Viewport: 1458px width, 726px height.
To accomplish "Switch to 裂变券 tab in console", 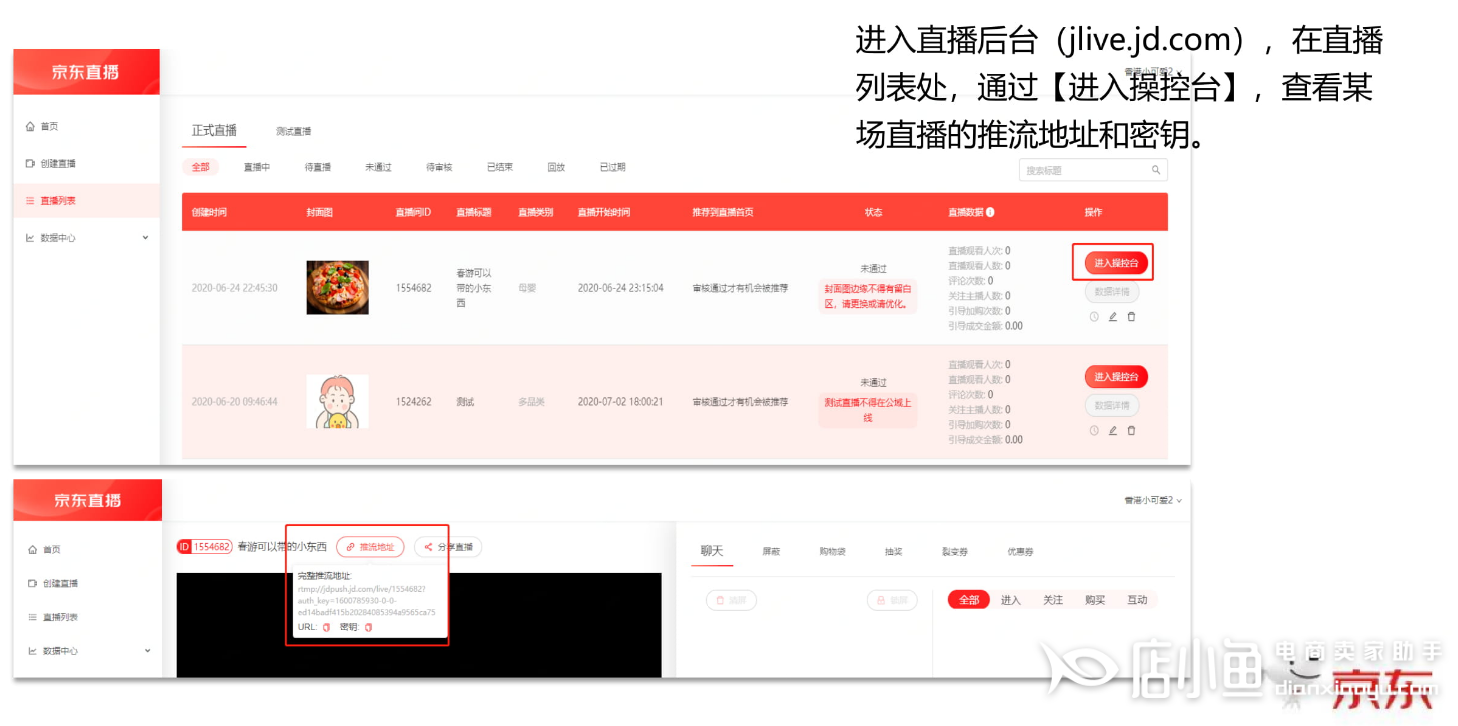I will (x=955, y=552).
